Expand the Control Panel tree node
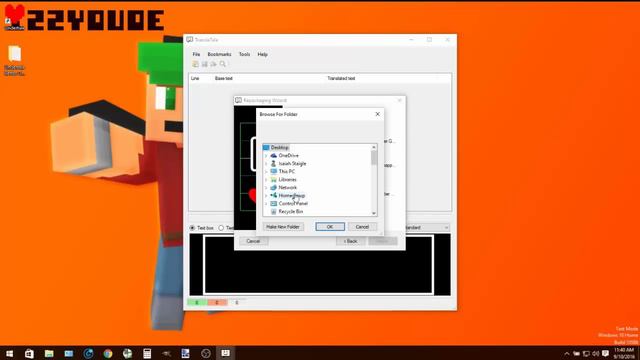Screen dimensions: 640x360 pyautogui.click(x=266, y=203)
